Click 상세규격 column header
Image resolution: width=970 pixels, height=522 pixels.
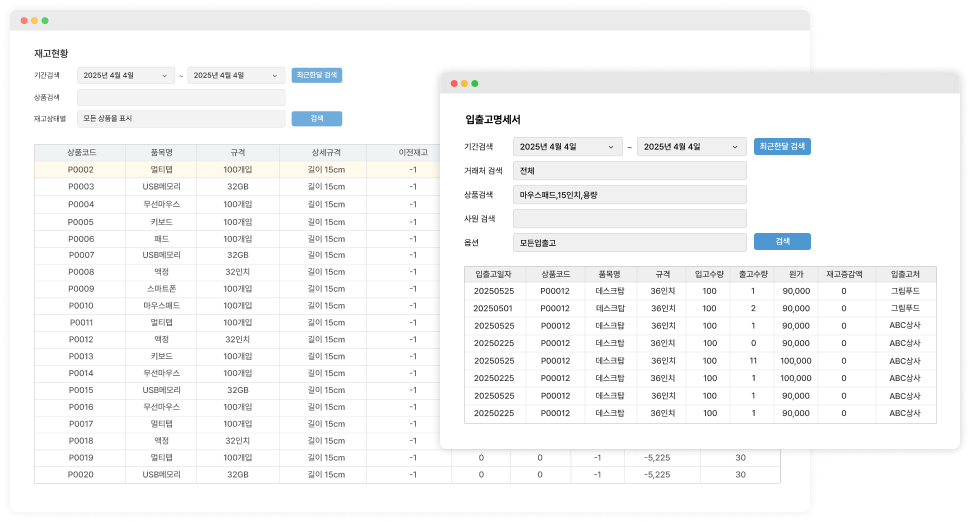pos(326,152)
